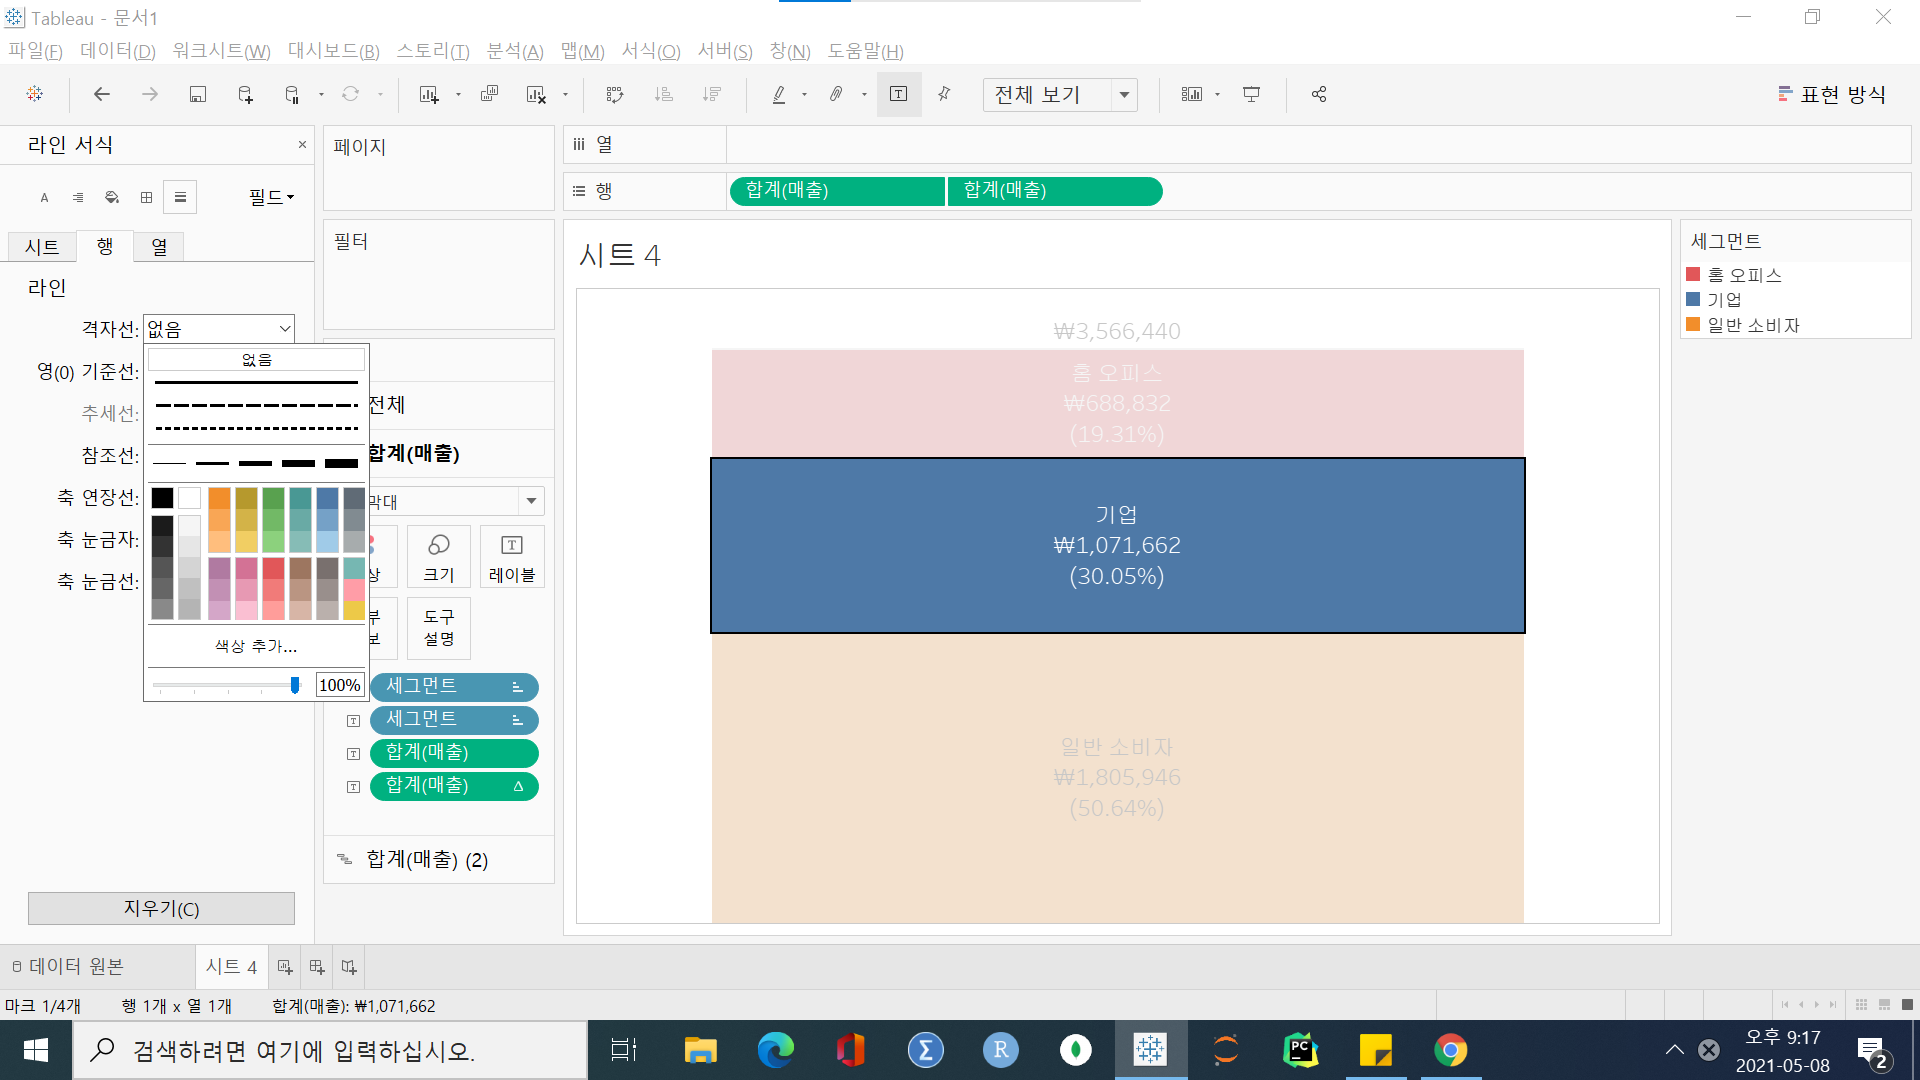
Task: Toggle the fix axes pin icon
Action: (944, 94)
